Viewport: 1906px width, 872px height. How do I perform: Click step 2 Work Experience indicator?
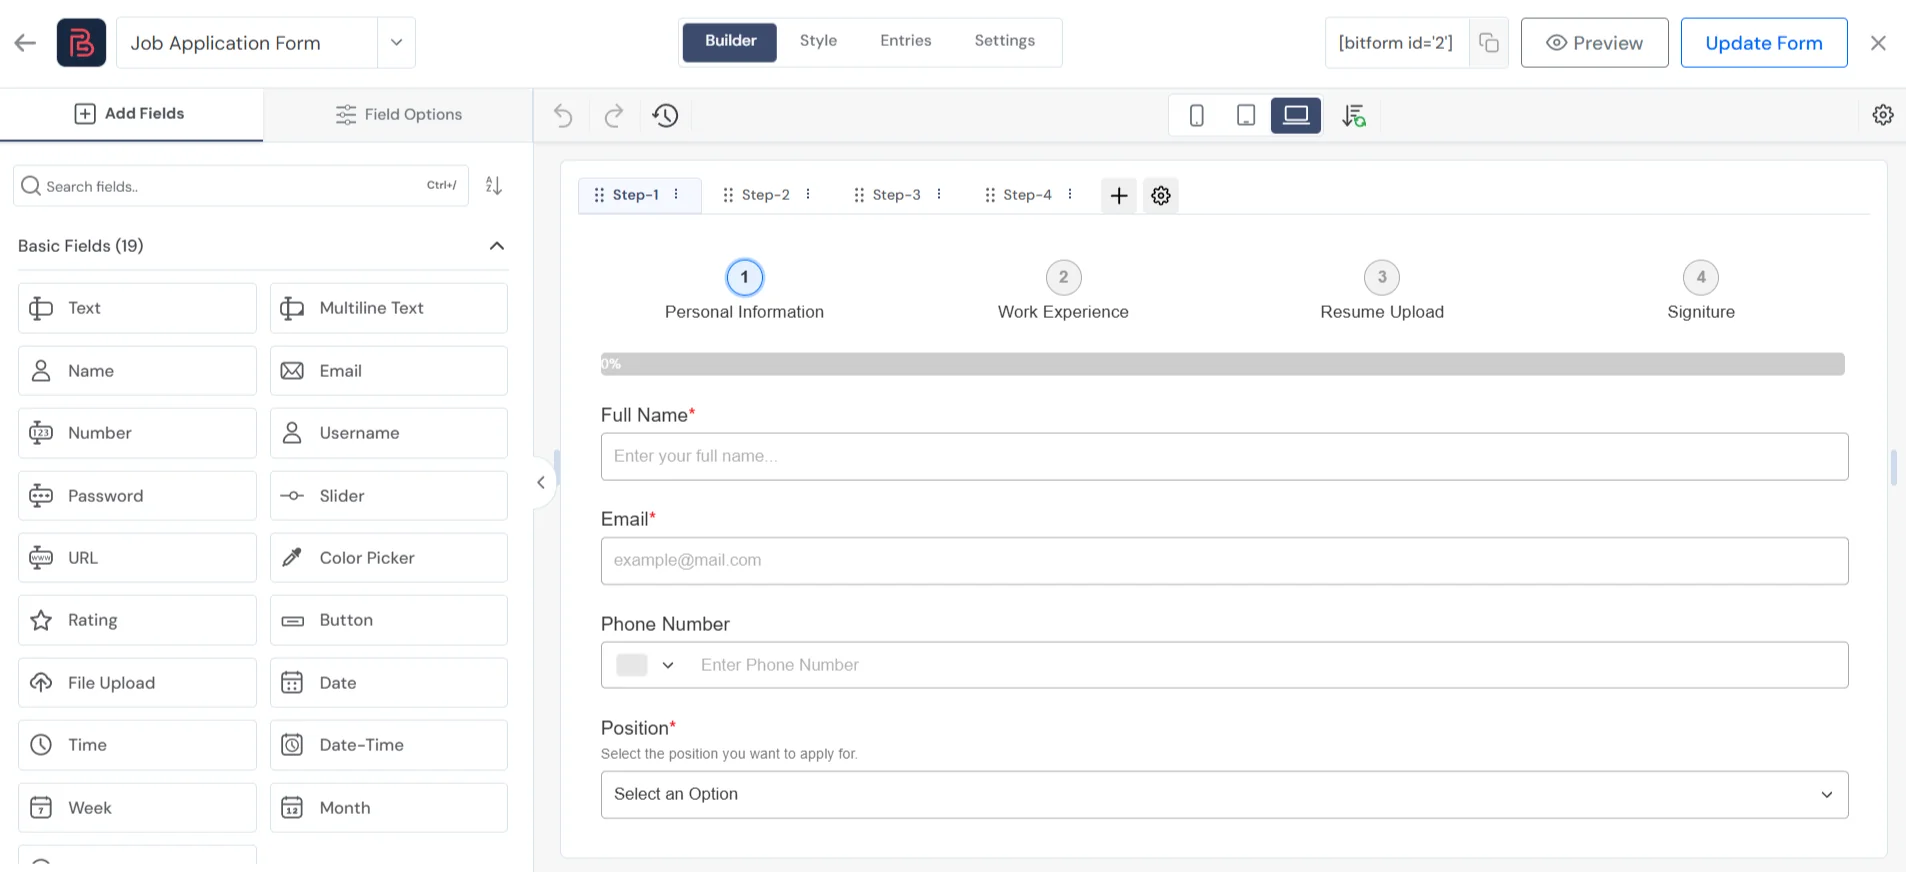(1063, 278)
